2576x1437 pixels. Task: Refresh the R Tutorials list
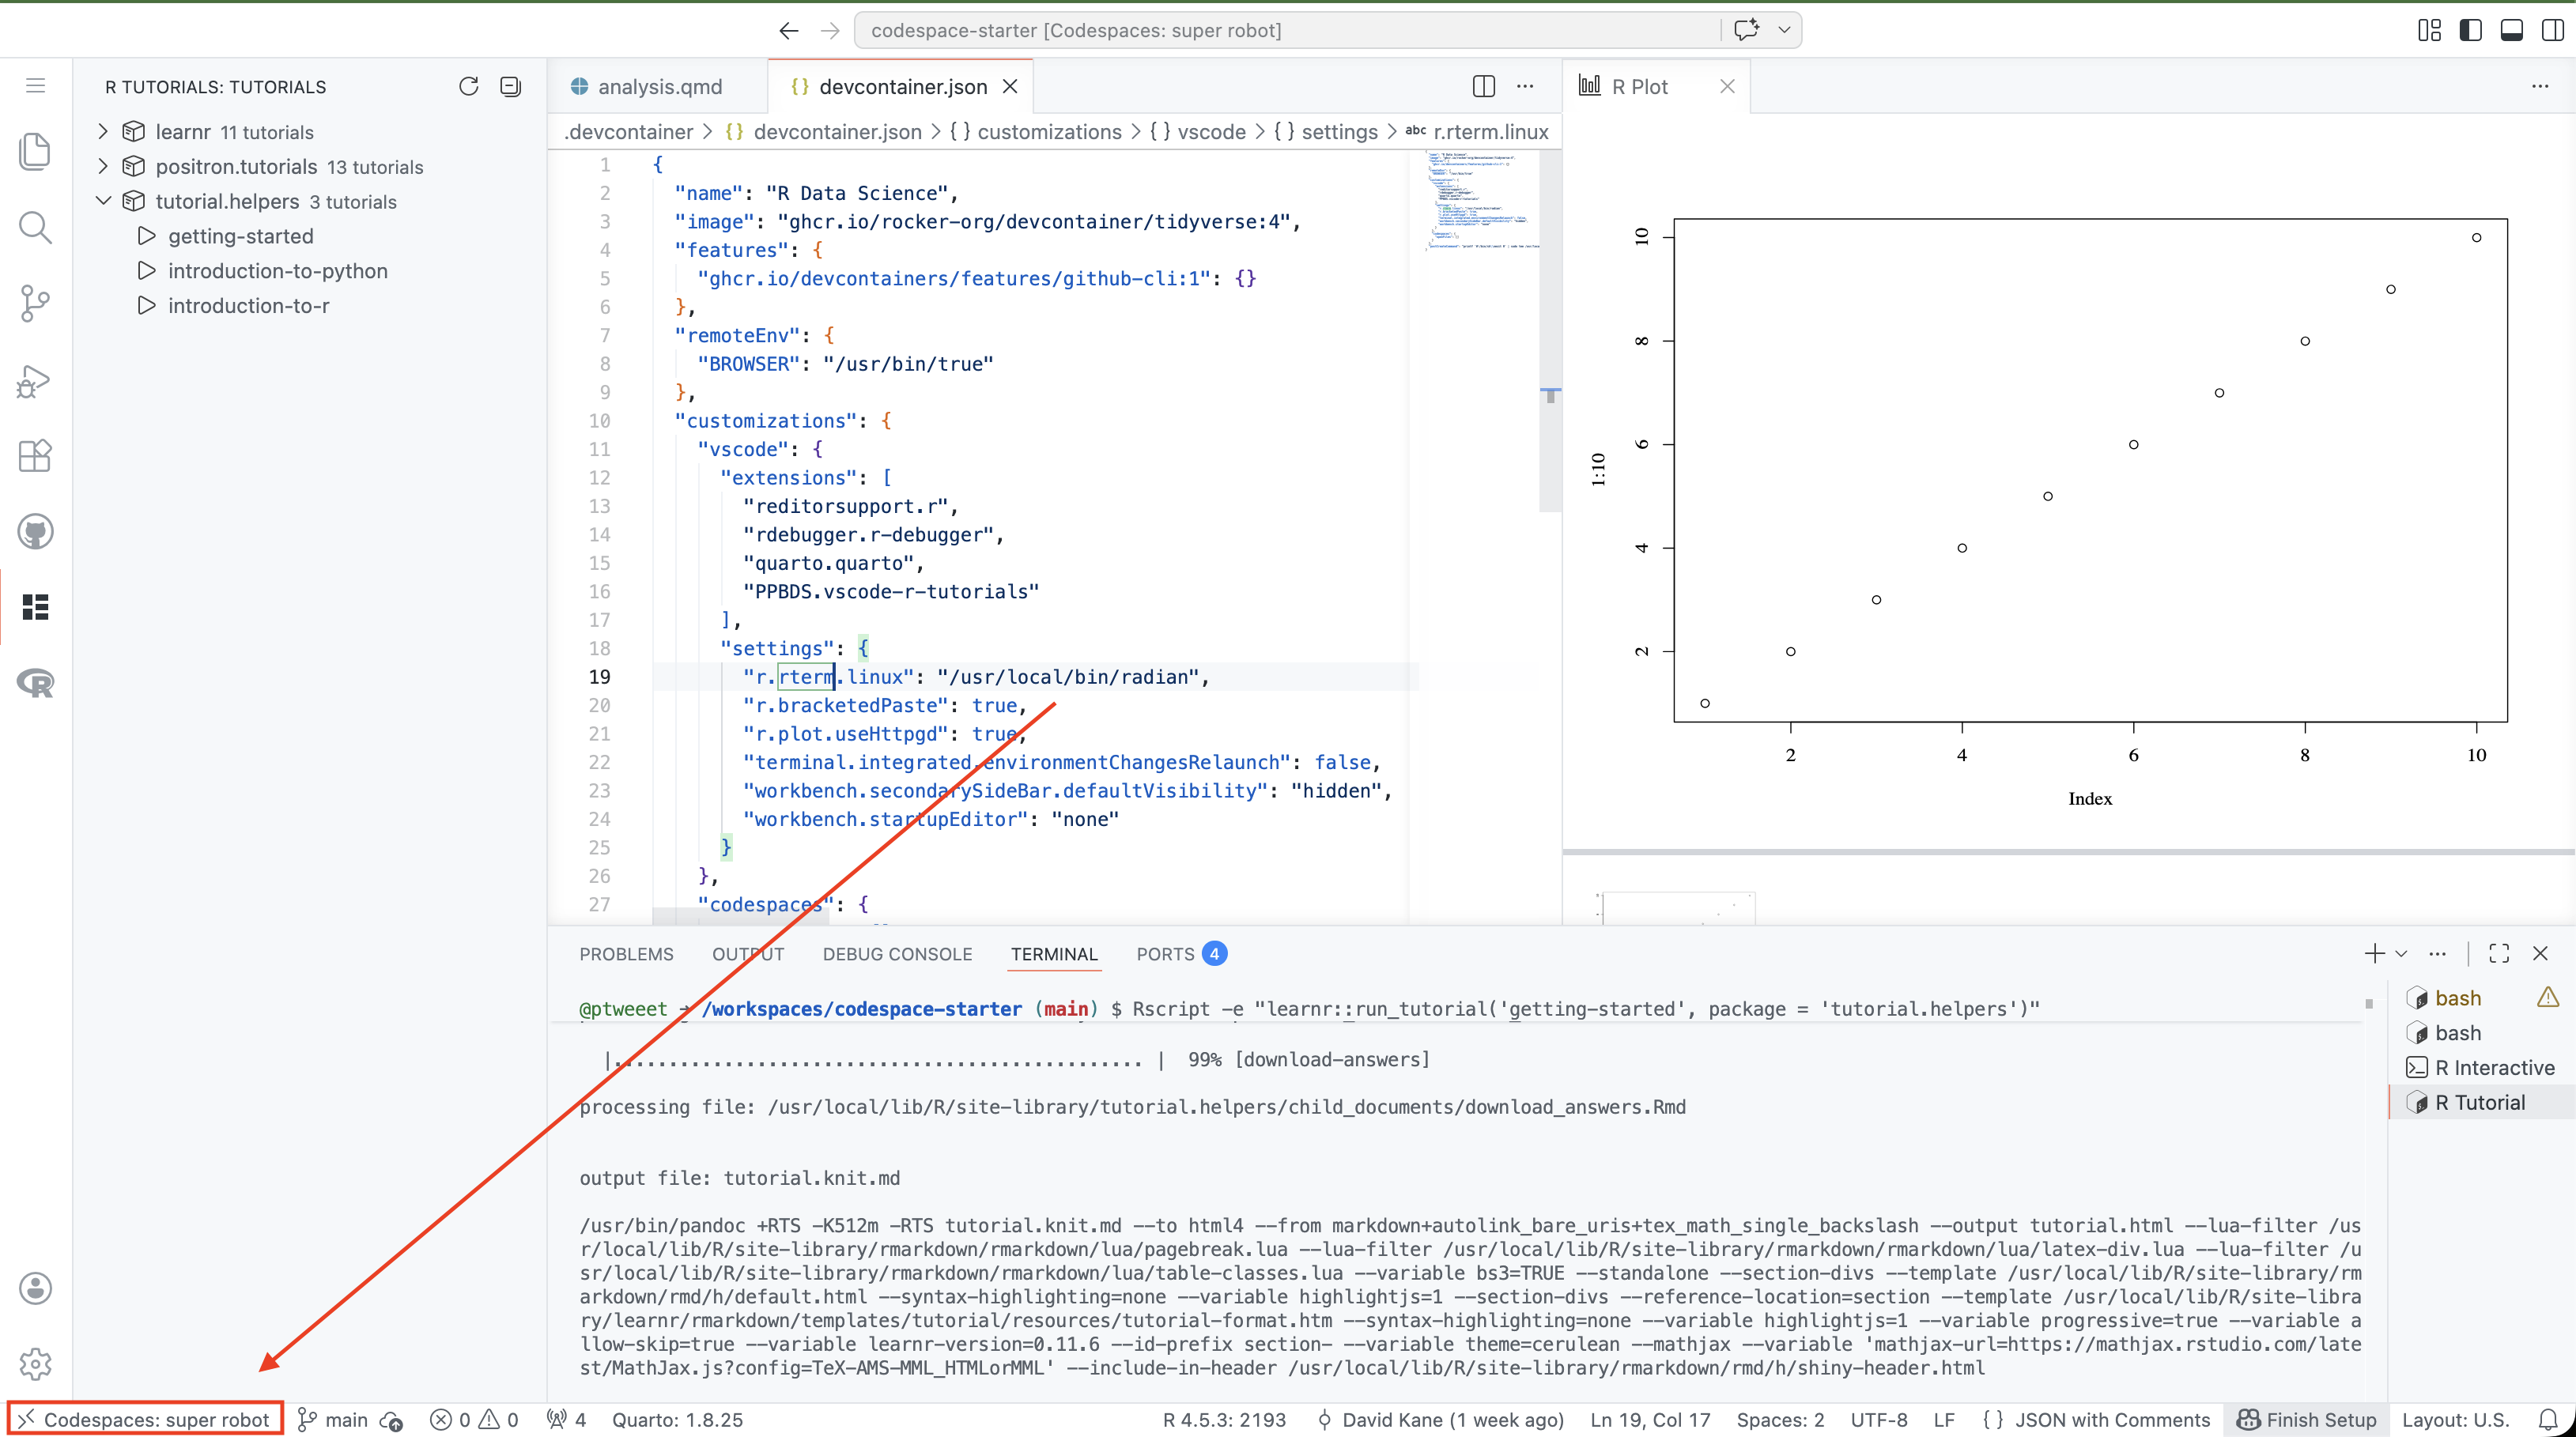click(468, 87)
